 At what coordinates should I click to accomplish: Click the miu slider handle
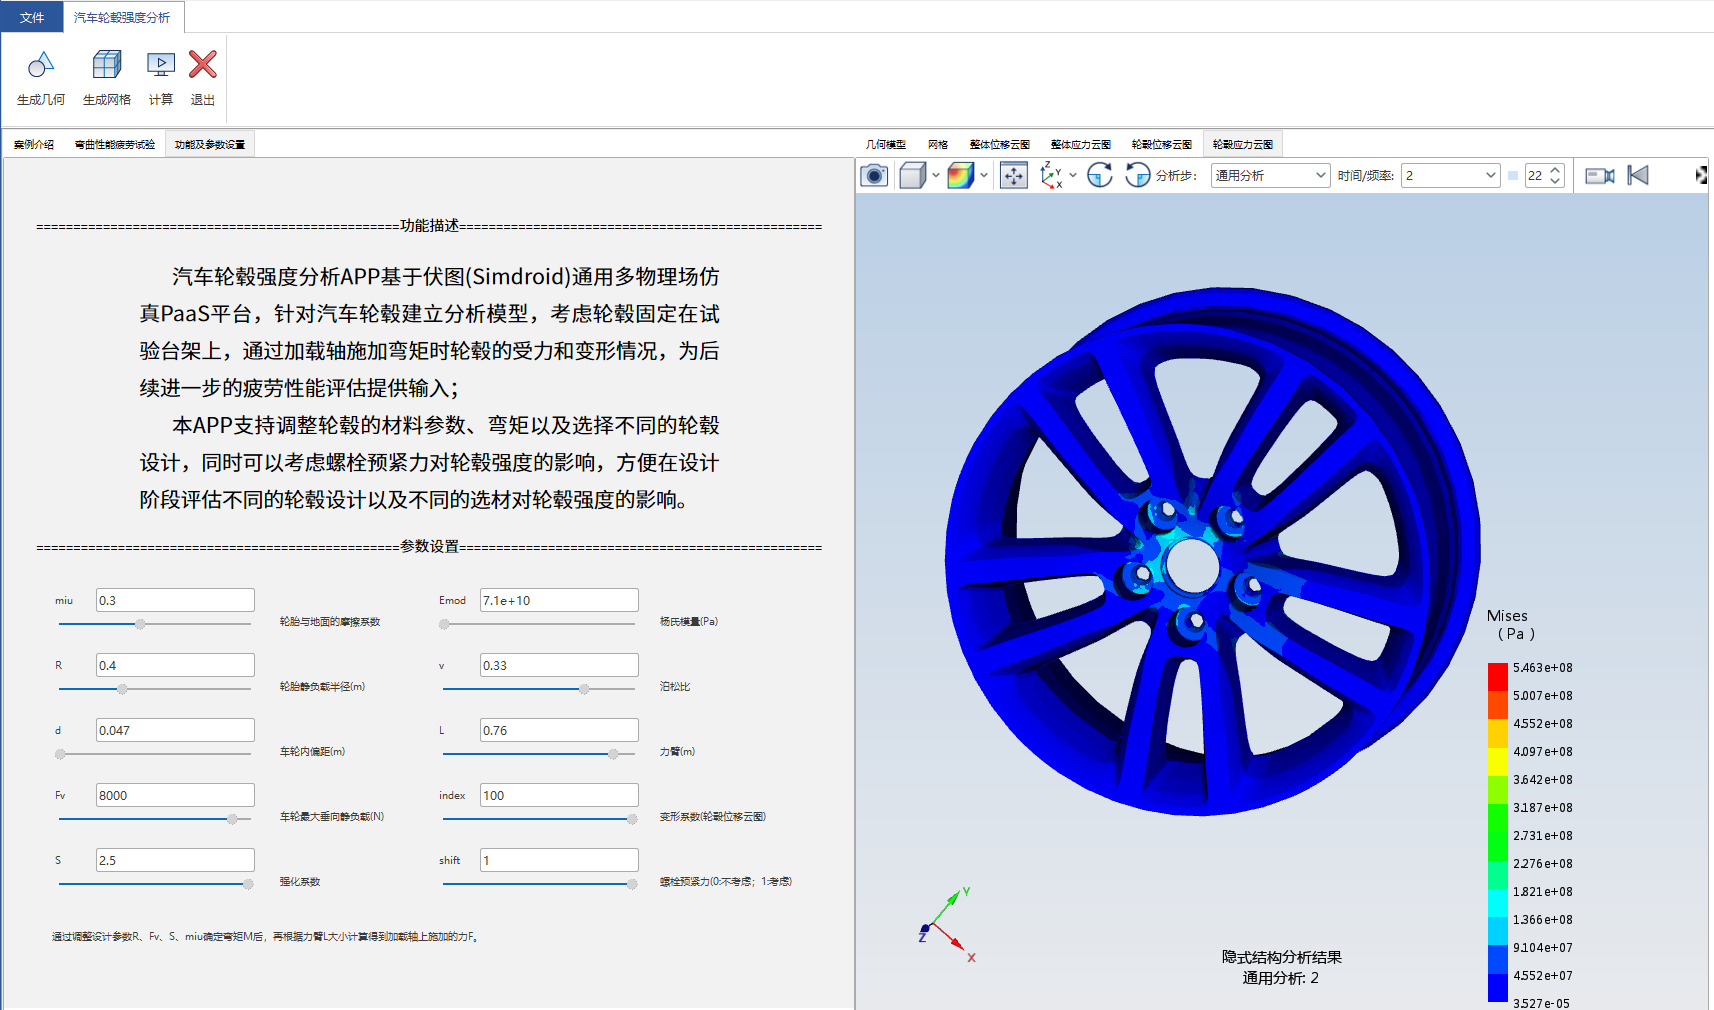point(140,624)
